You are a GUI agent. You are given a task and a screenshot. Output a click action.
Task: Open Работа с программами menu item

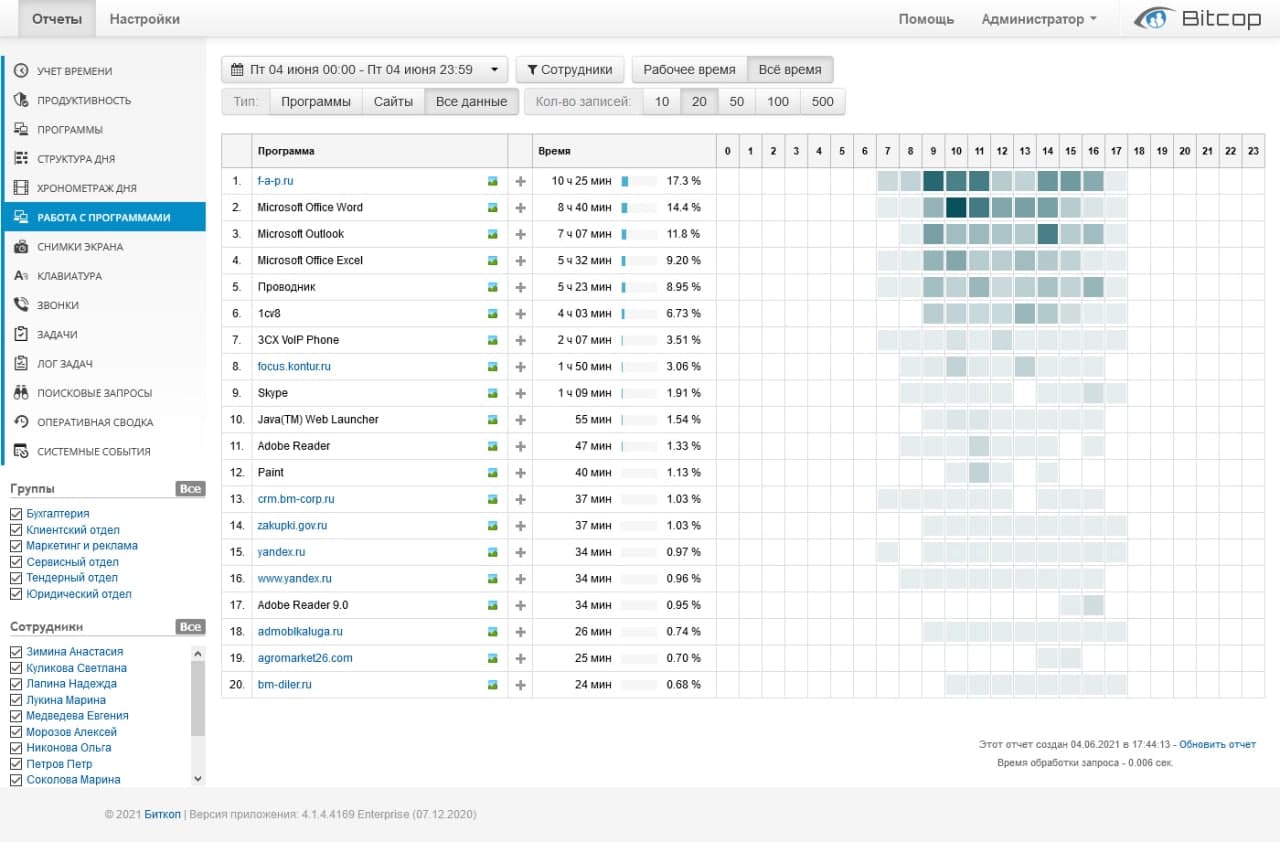[104, 217]
